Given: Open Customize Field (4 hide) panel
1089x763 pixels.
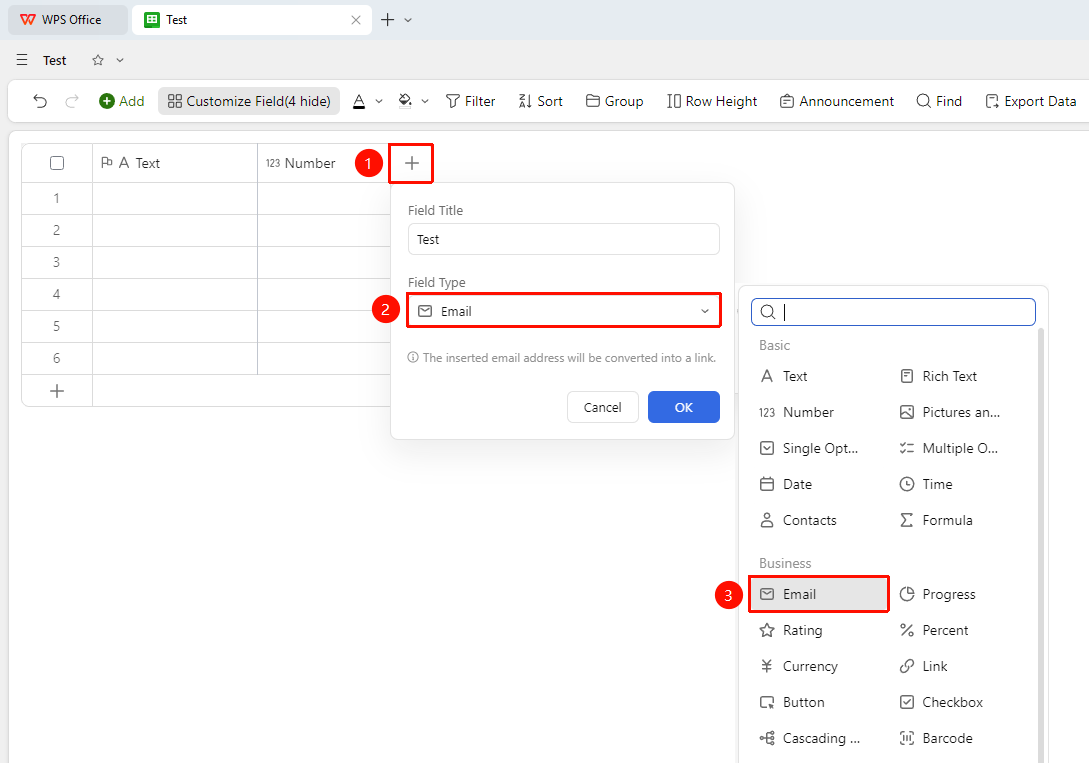Looking at the screenshot, I should pos(249,101).
